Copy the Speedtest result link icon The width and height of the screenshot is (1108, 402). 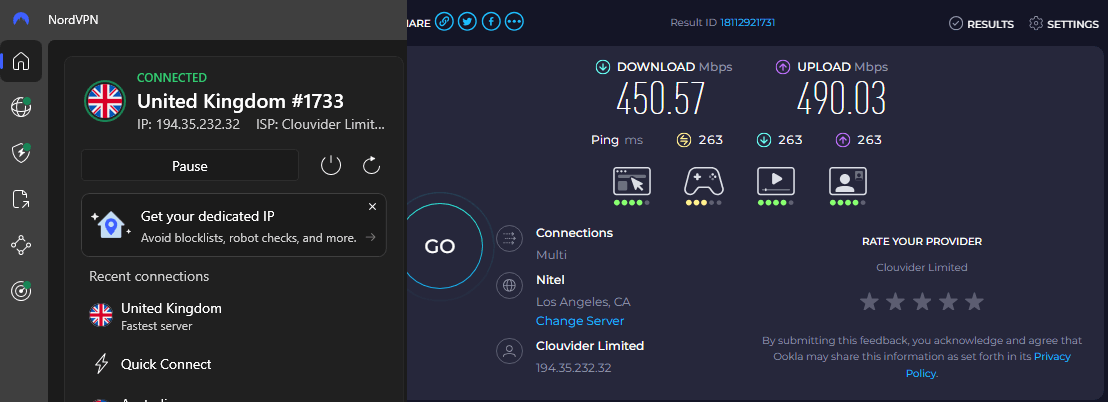pos(444,22)
